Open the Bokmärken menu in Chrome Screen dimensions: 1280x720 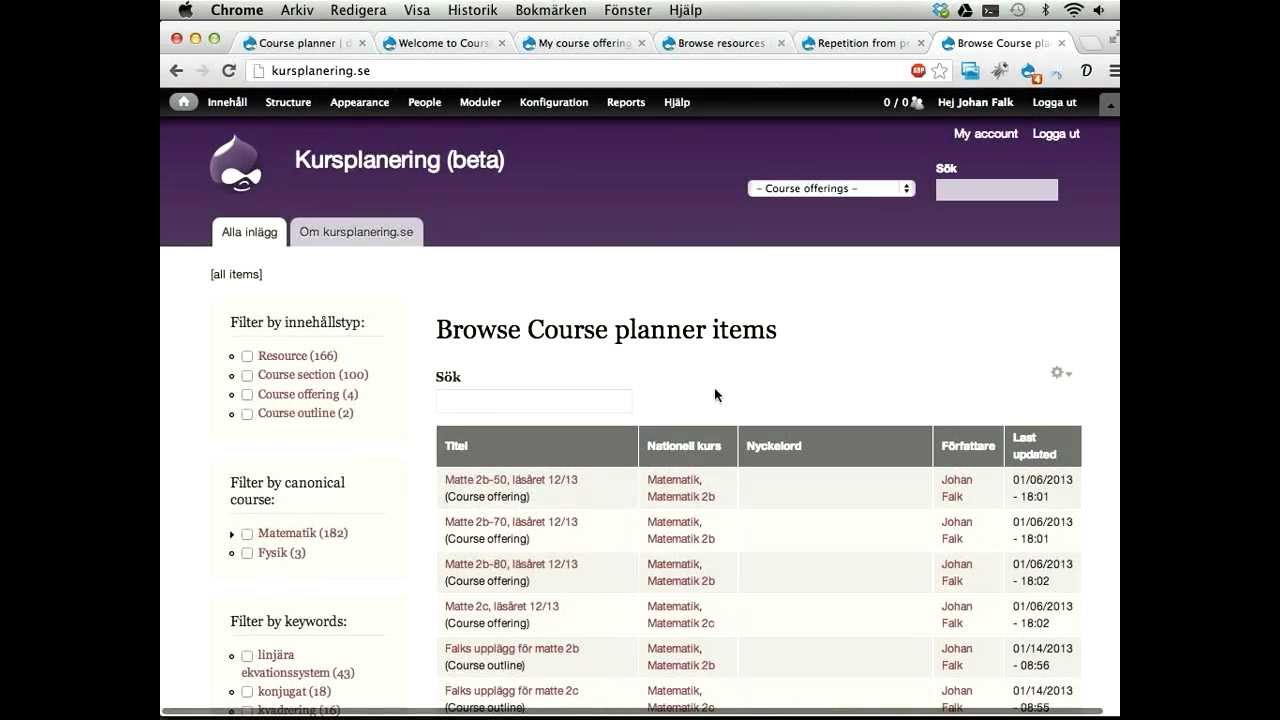point(550,10)
